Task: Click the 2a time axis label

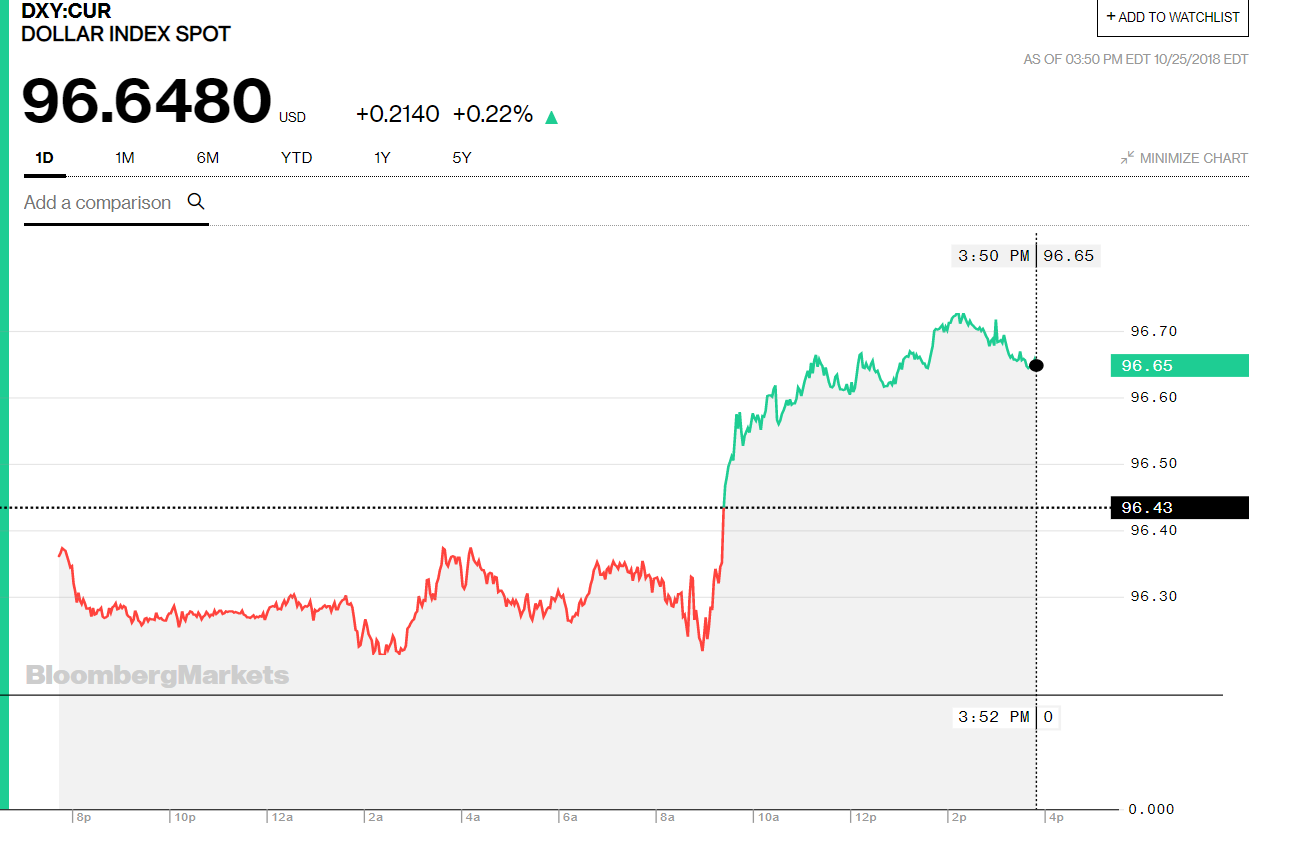Action: pos(375,817)
